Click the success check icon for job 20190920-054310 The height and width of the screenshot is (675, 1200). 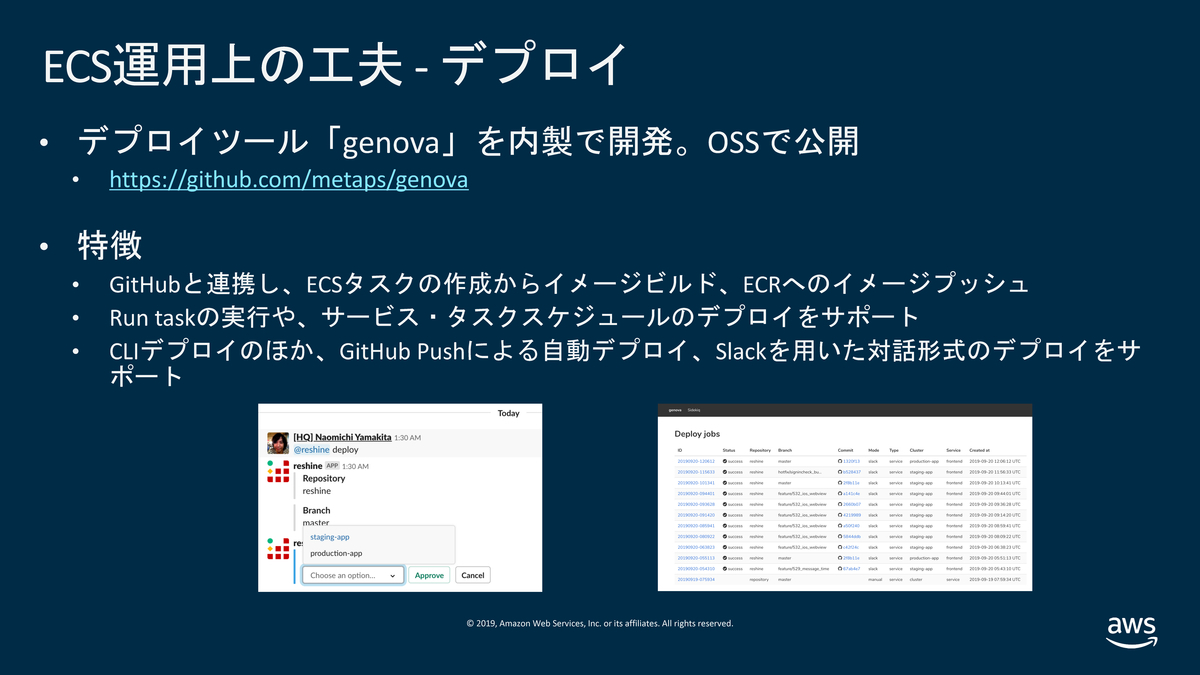click(x=725, y=569)
